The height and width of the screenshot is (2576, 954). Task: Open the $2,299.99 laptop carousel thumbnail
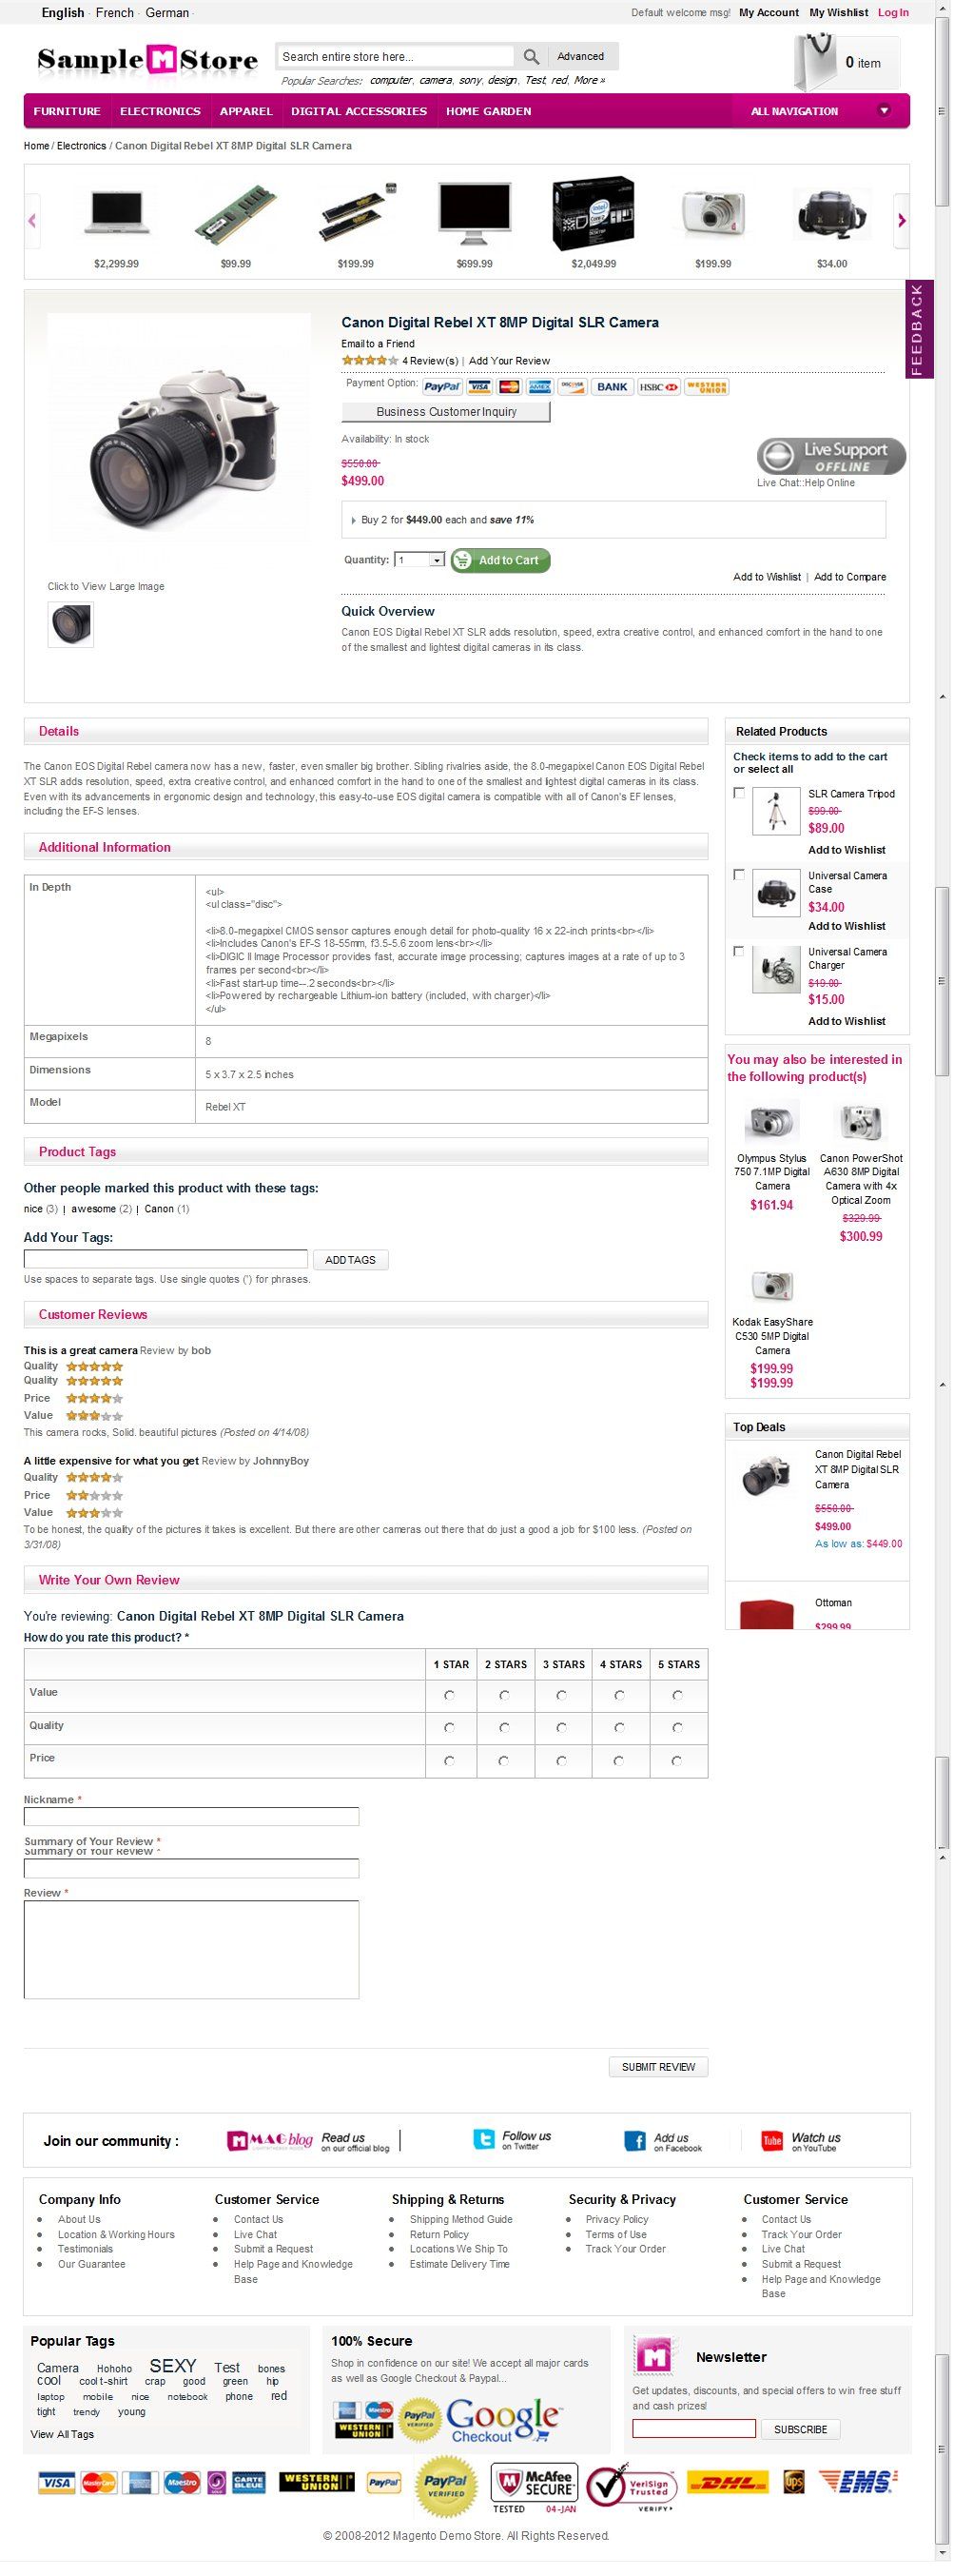pyautogui.click(x=117, y=212)
